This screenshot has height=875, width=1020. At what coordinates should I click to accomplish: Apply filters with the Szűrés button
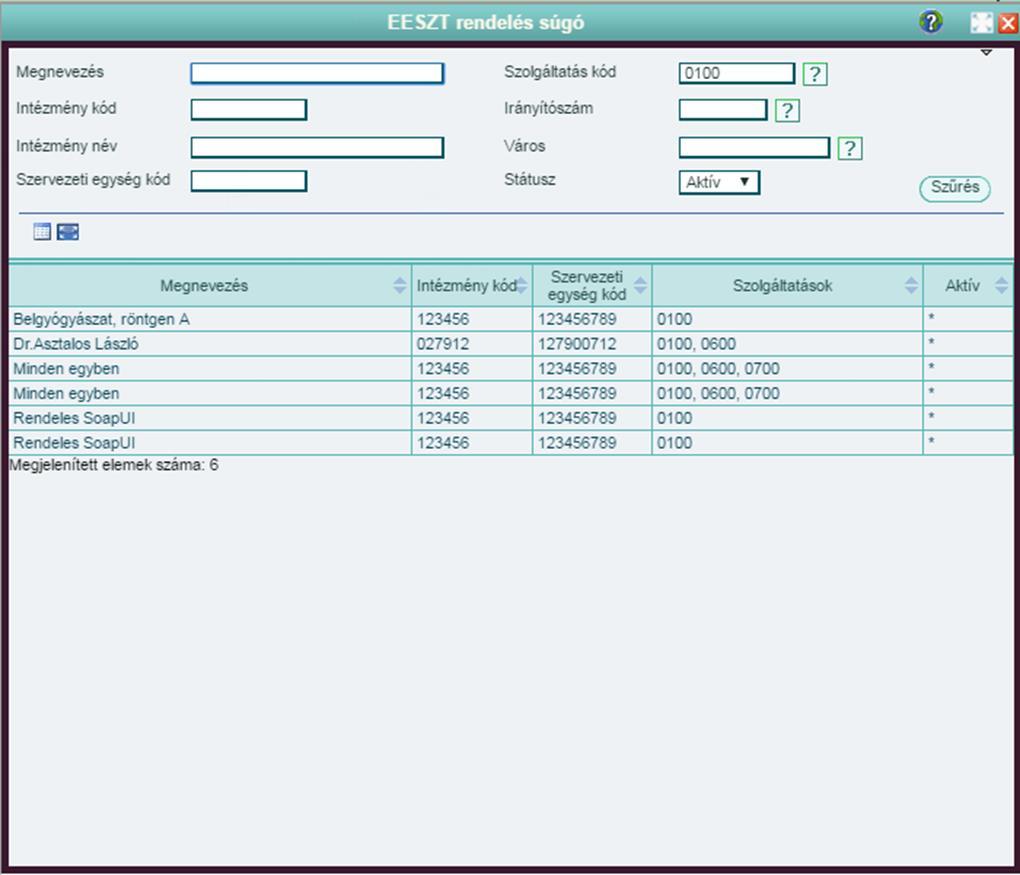click(x=954, y=188)
